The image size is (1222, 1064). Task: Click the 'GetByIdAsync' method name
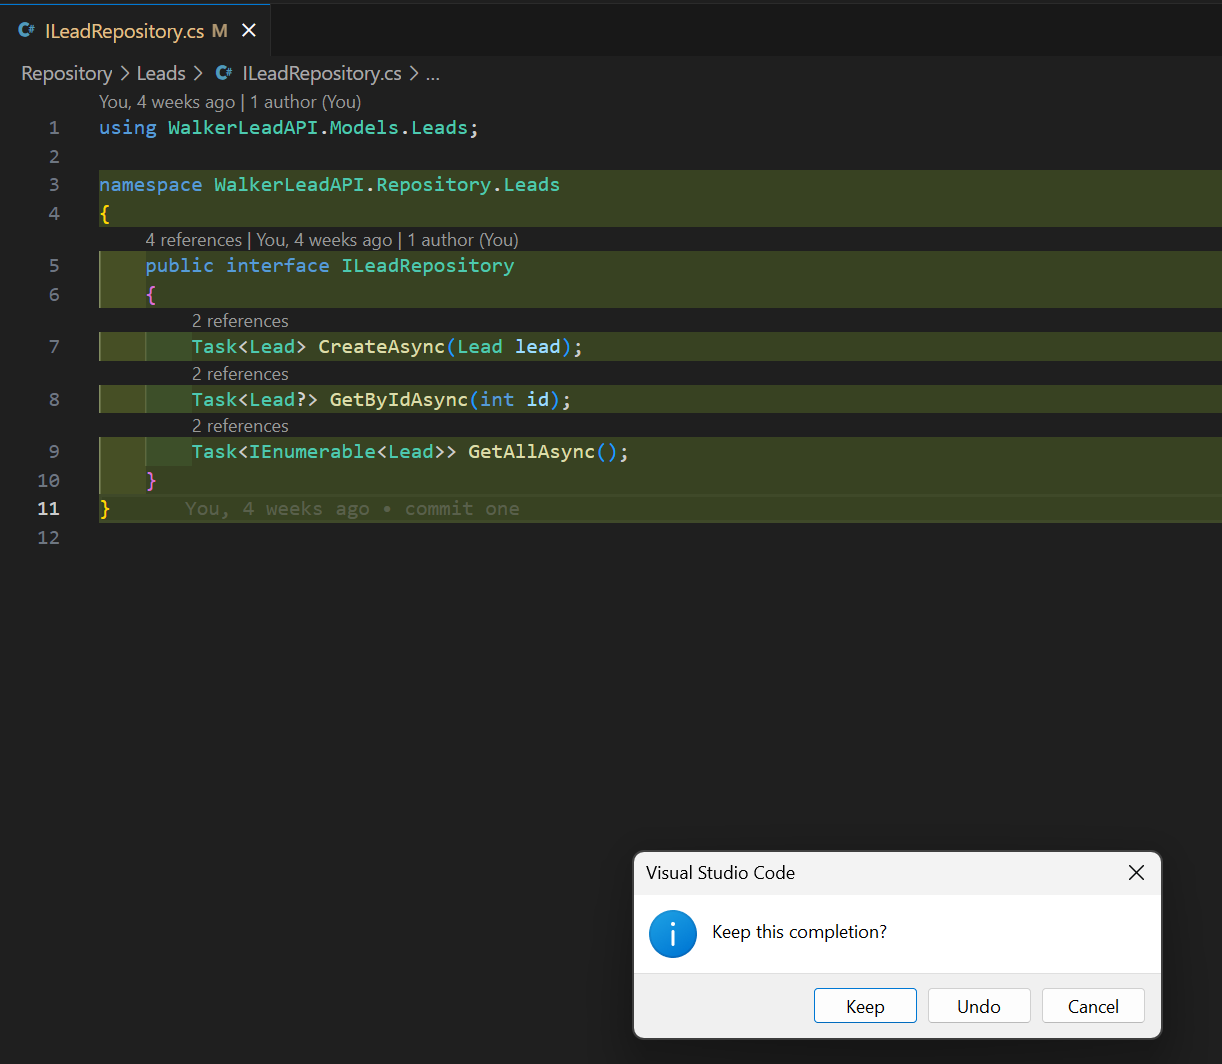(399, 400)
